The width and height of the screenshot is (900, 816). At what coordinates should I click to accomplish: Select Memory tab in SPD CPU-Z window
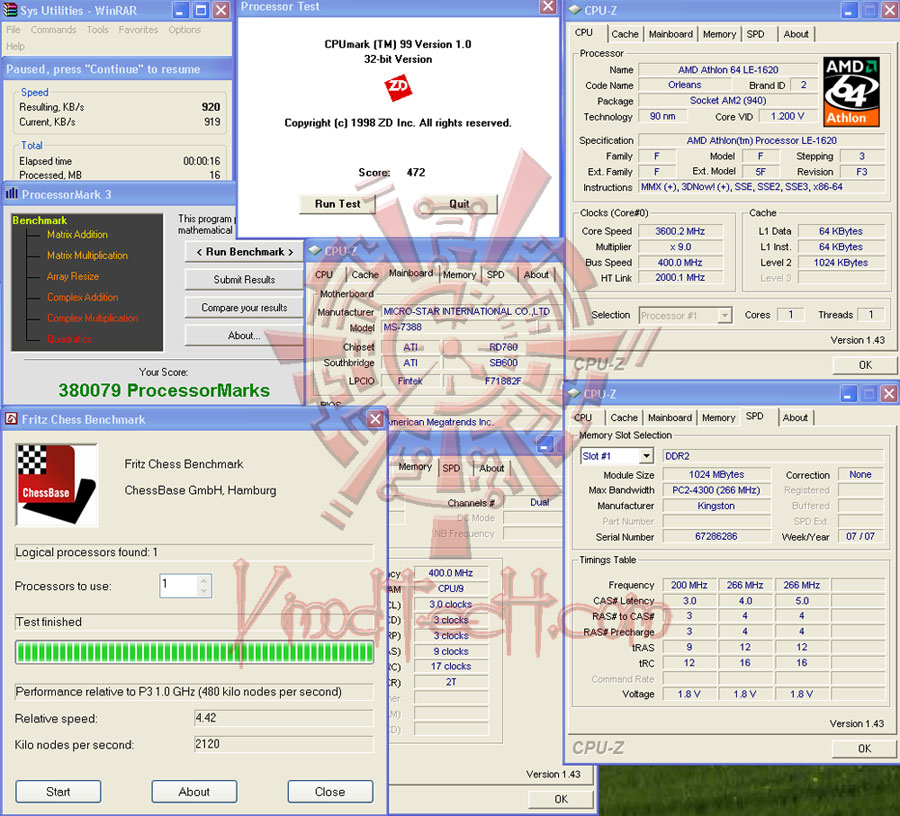pyautogui.click(x=719, y=418)
